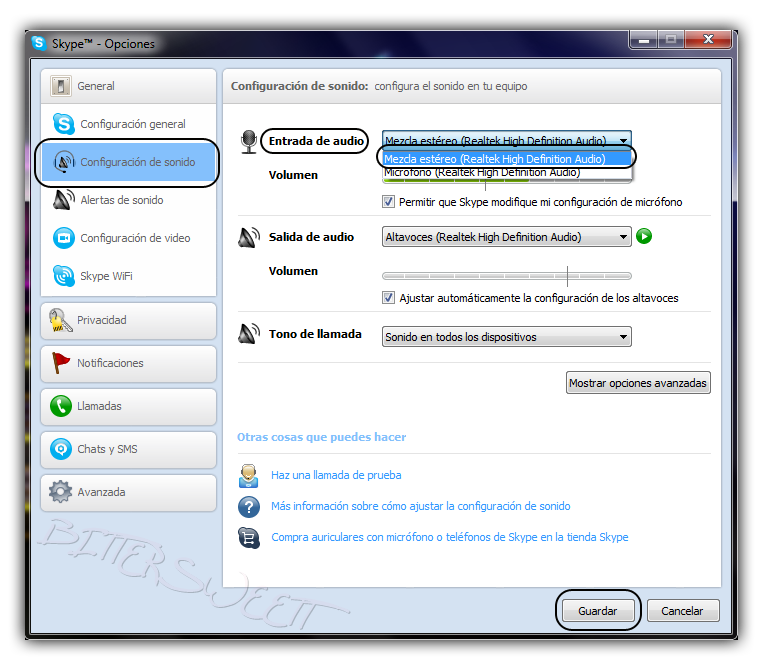The width and height of the screenshot is (766, 671).
Task: Click the microphone icon beside Entrada de audio
Action: pyautogui.click(x=249, y=142)
